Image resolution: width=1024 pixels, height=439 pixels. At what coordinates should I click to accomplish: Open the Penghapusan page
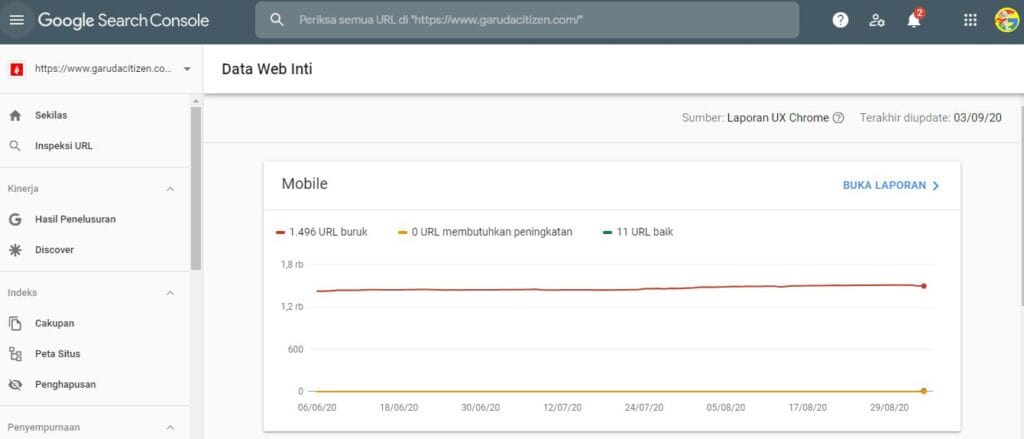pyautogui.click(x=65, y=385)
